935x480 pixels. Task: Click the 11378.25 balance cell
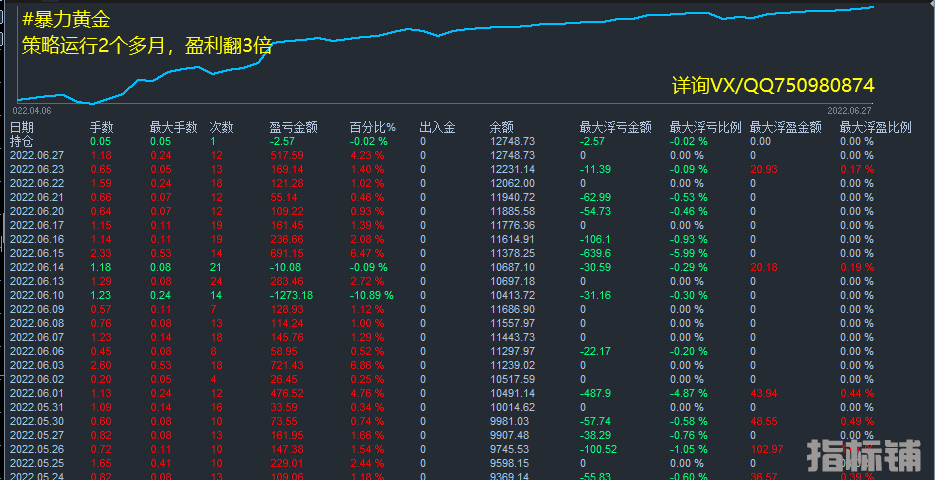(512, 253)
